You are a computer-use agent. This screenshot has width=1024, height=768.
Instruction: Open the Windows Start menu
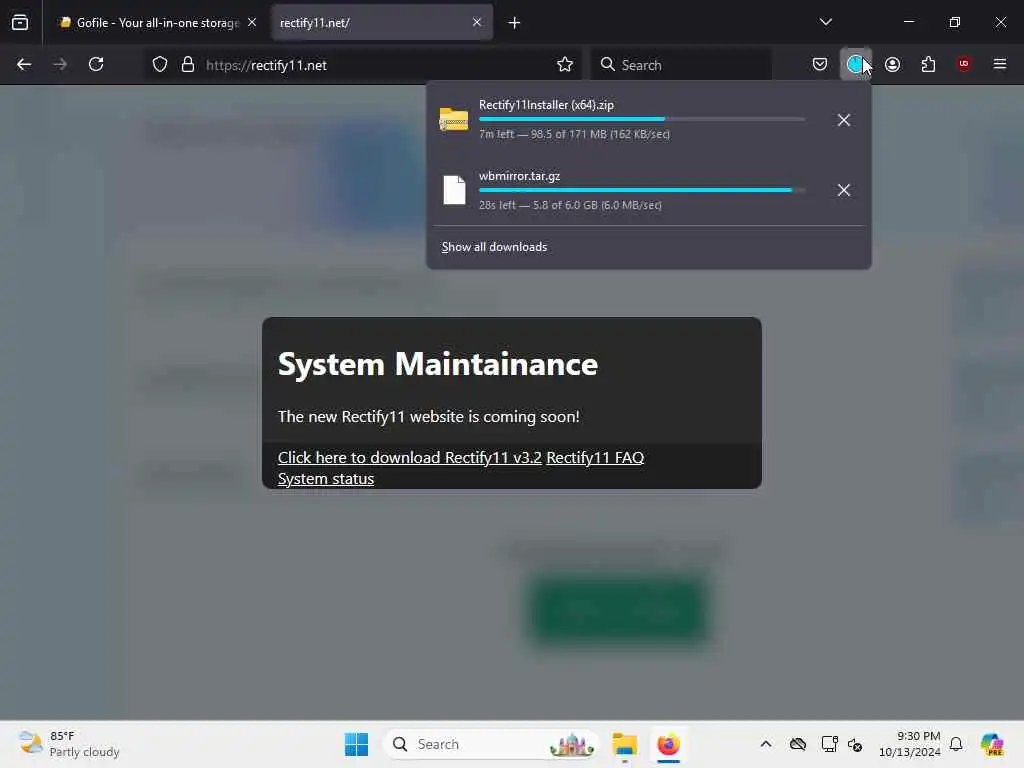click(356, 744)
